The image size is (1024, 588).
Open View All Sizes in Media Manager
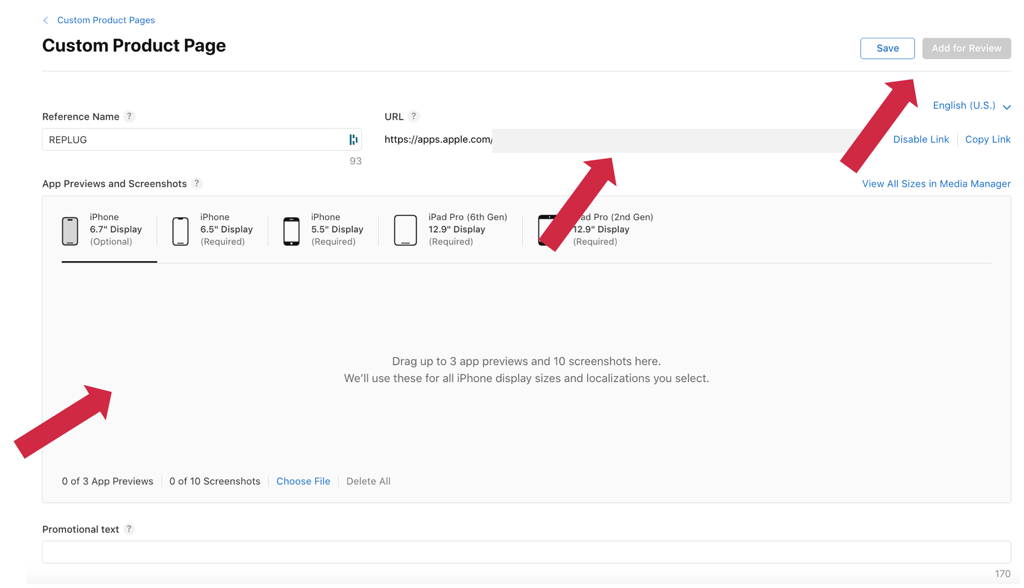[936, 184]
